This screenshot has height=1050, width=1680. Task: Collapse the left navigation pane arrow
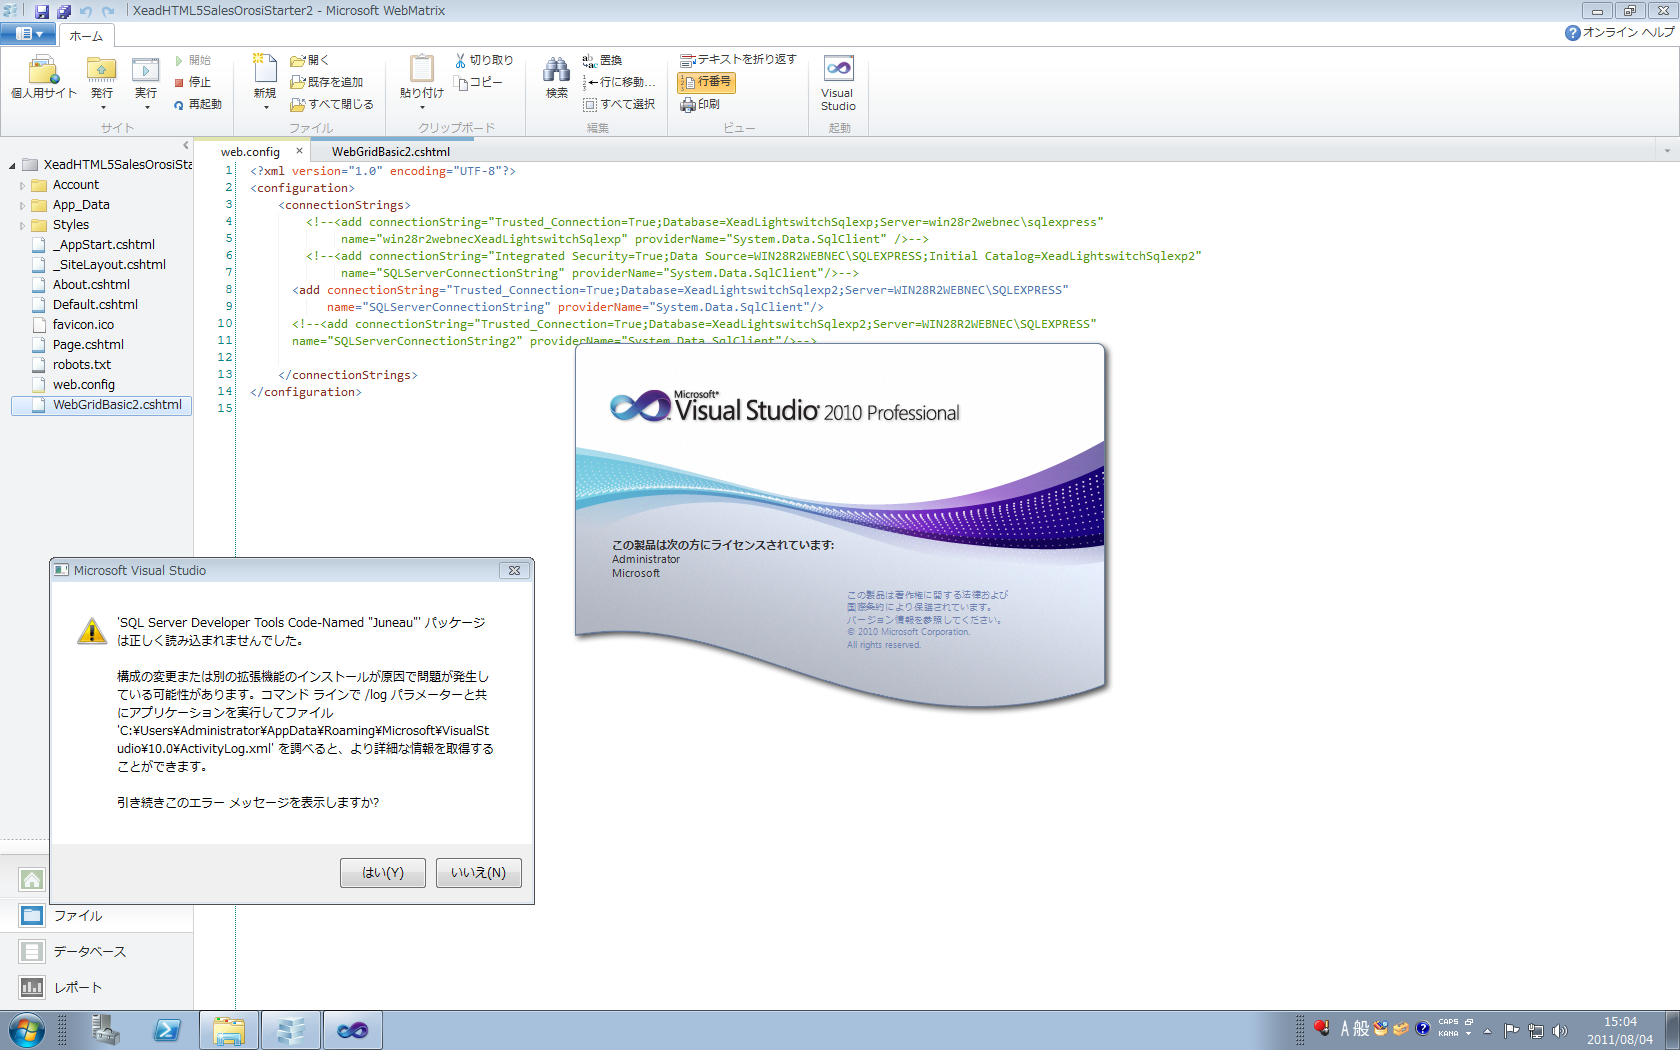click(185, 145)
